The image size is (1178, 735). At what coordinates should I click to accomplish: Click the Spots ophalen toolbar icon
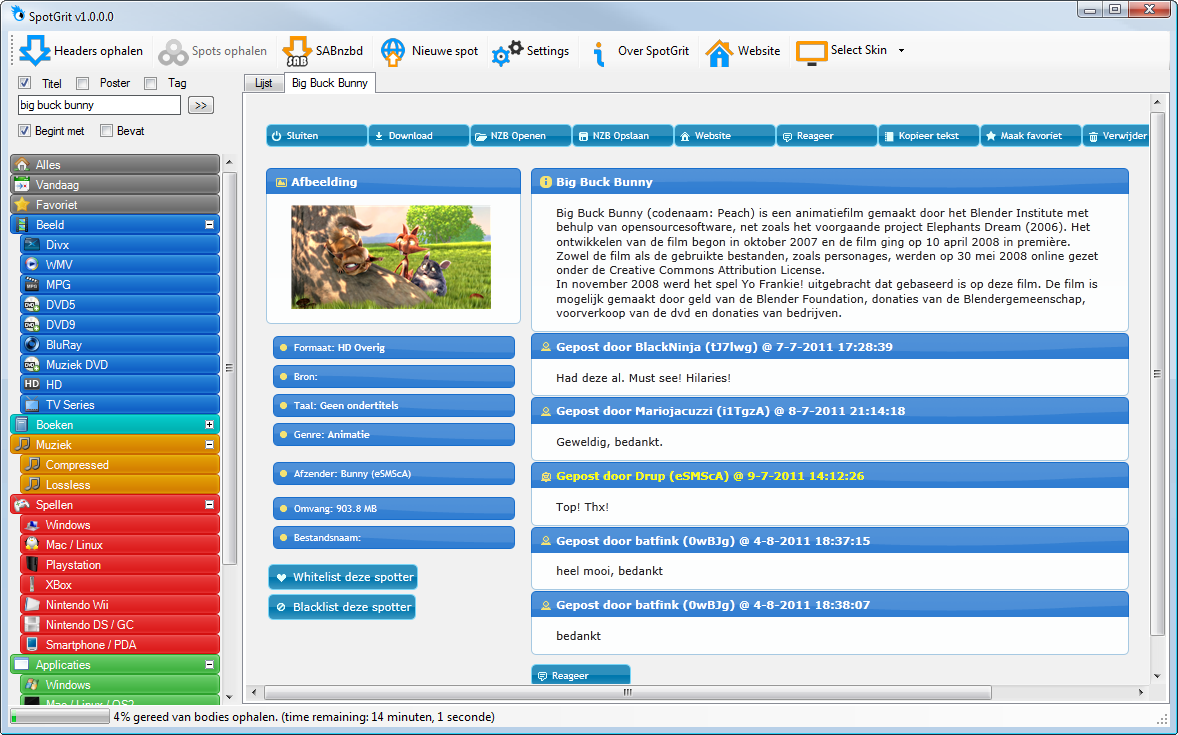(x=173, y=52)
